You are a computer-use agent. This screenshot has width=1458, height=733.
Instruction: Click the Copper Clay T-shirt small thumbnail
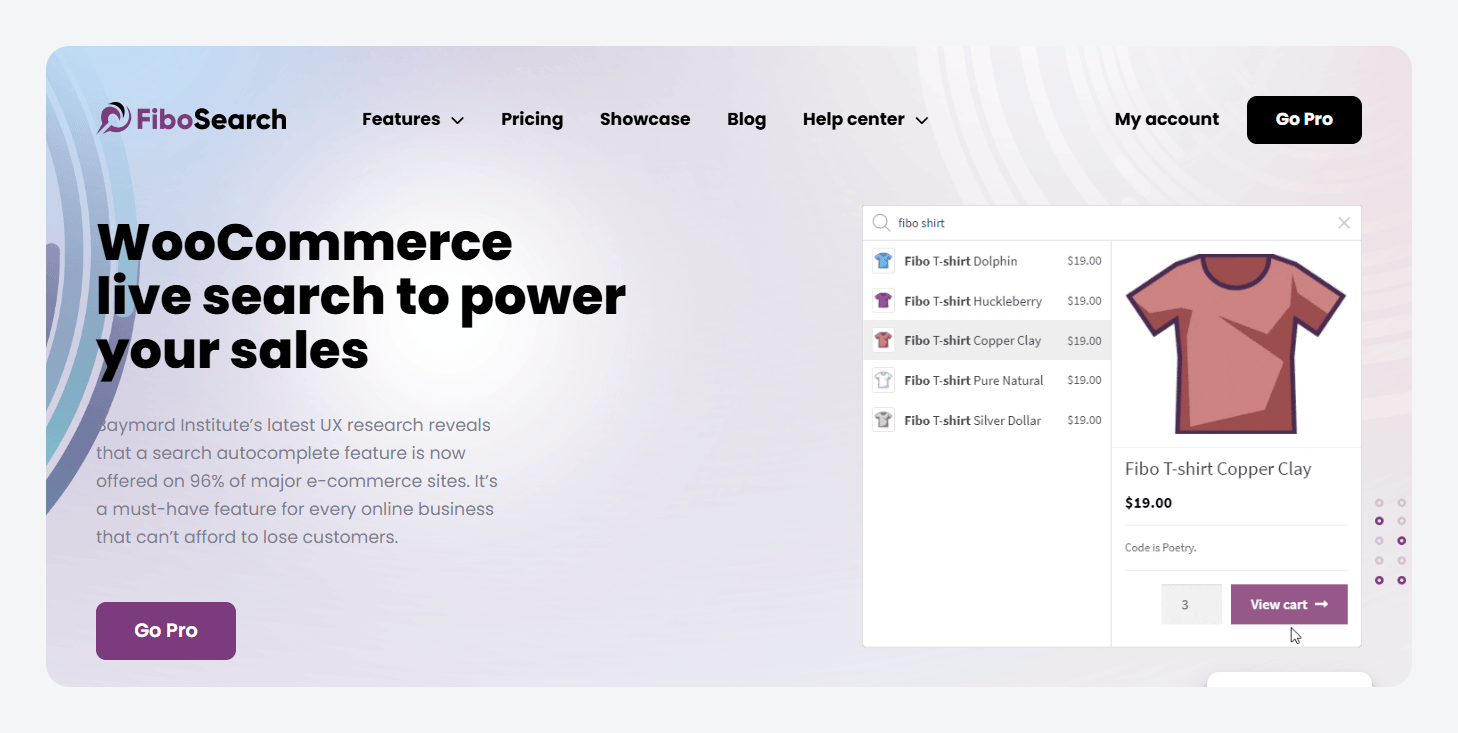883,340
